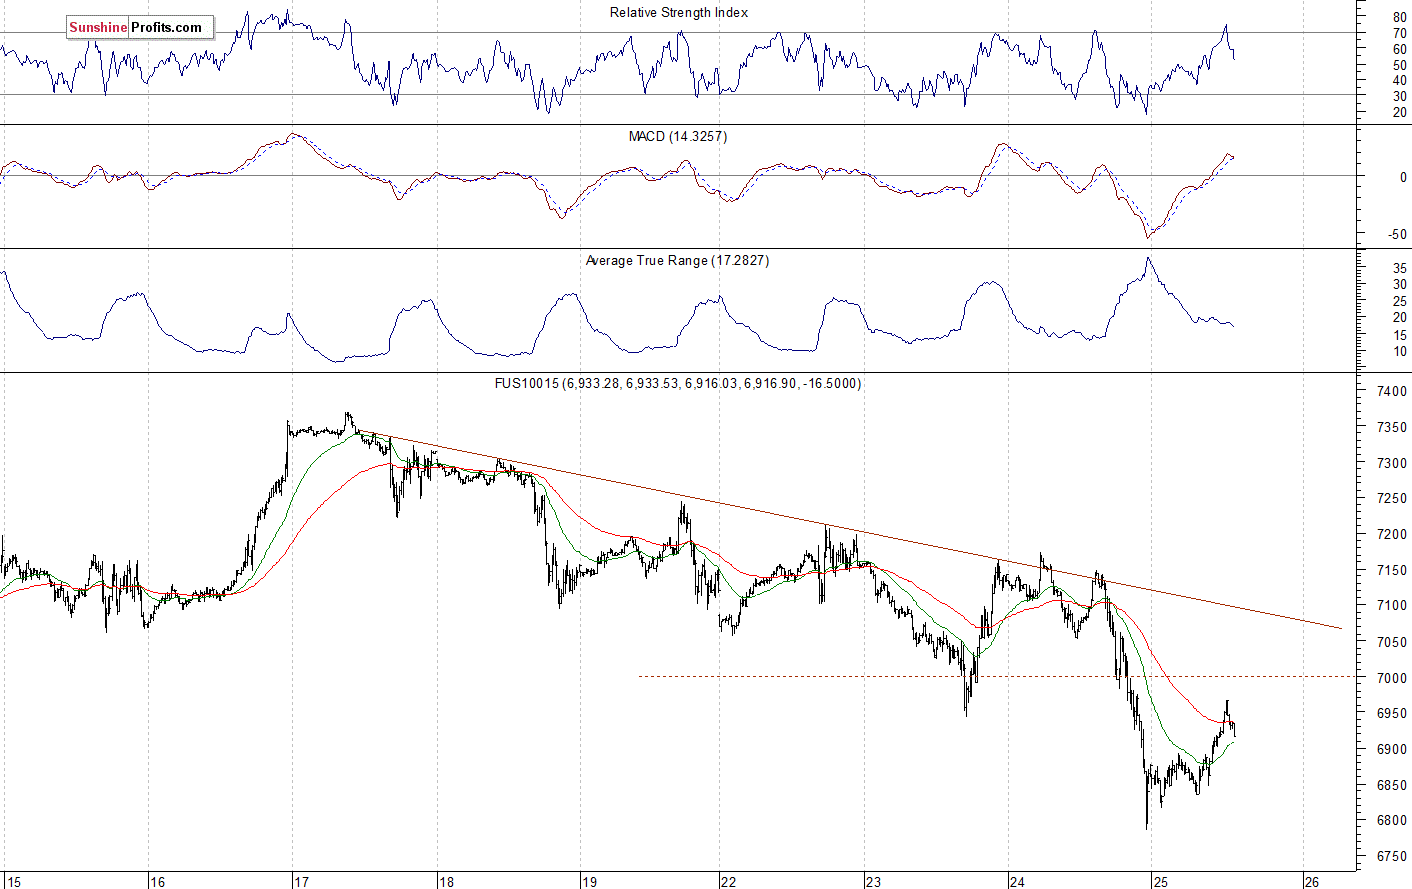Click the 7300 price axis label
1412x889 pixels.
[1392, 463]
